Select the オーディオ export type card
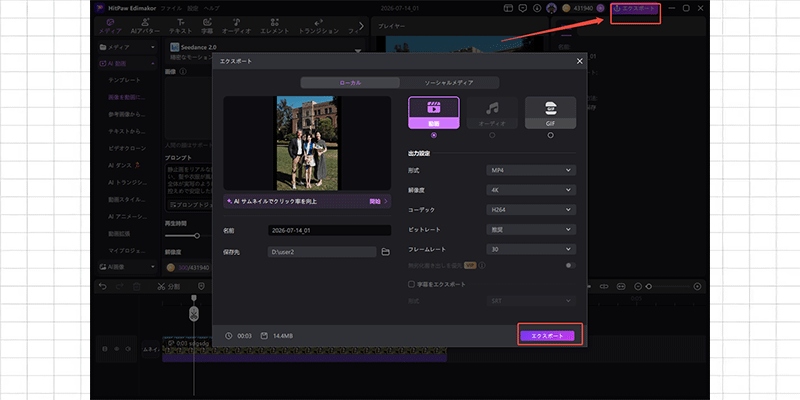Image resolution: width=800 pixels, height=400 pixels. coord(492,113)
